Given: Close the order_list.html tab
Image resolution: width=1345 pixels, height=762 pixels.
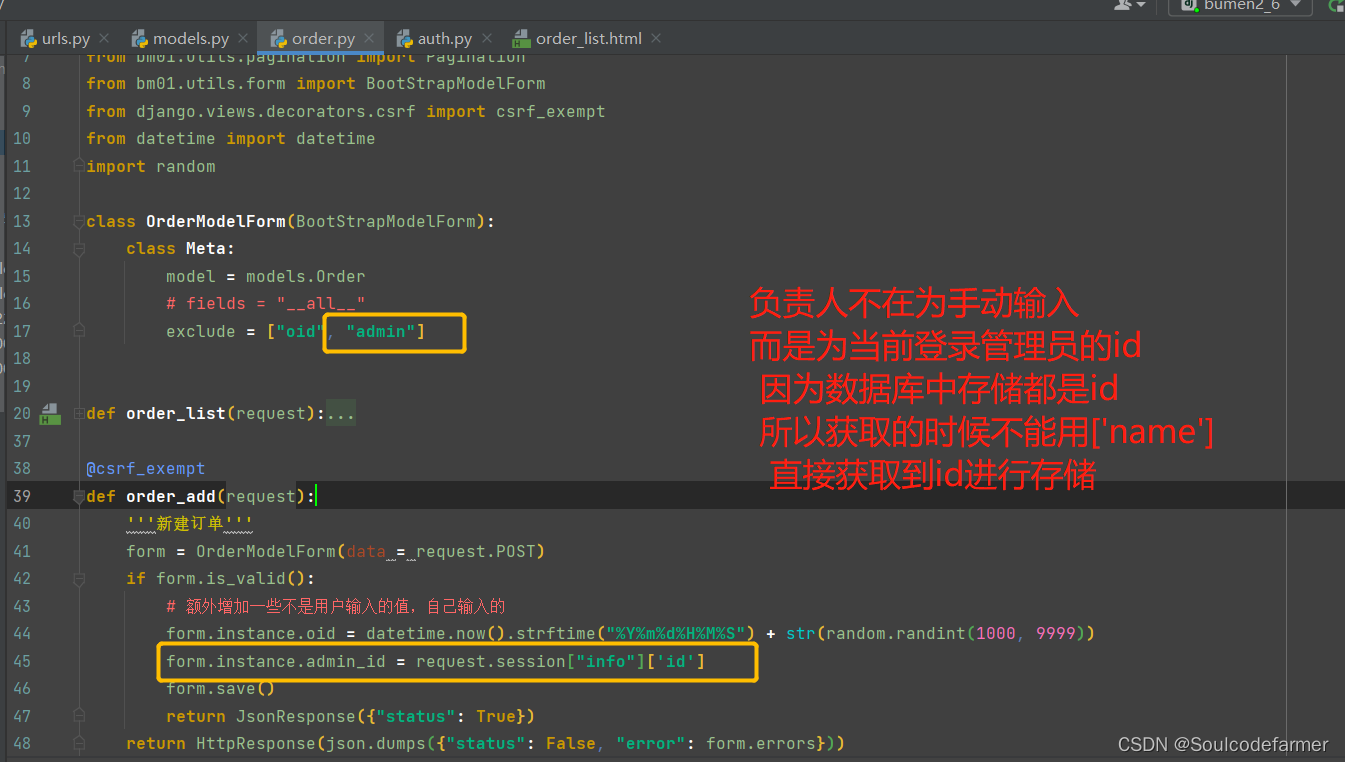Looking at the screenshot, I should click(x=657, y=39).
